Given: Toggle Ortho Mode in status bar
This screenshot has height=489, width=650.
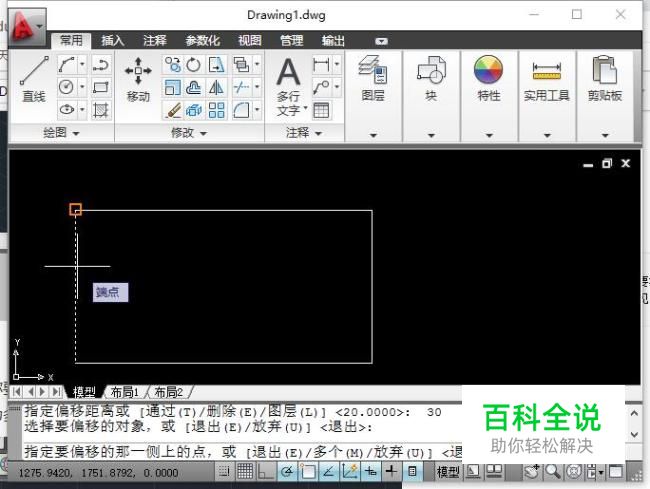Looking at the screenshot, I should click(x=266, y=471).
